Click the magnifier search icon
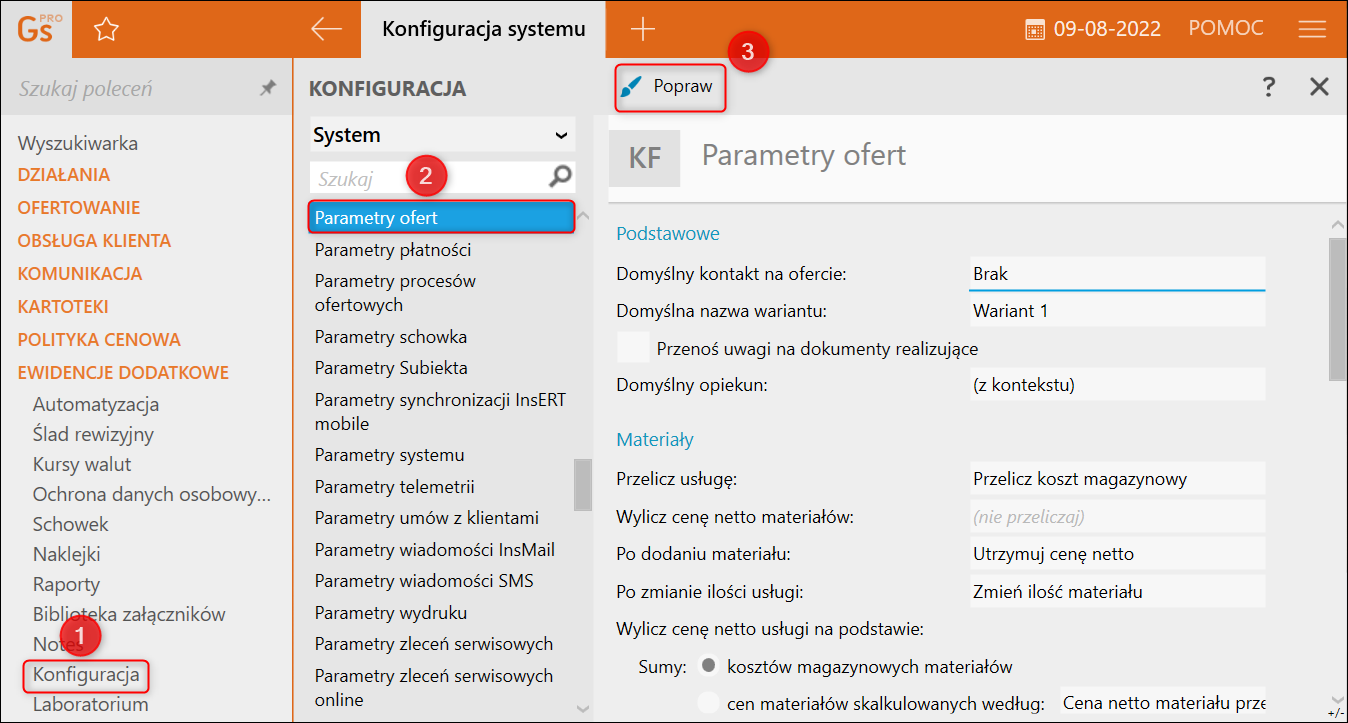The image size is (1348, 723). coord(561,177)
